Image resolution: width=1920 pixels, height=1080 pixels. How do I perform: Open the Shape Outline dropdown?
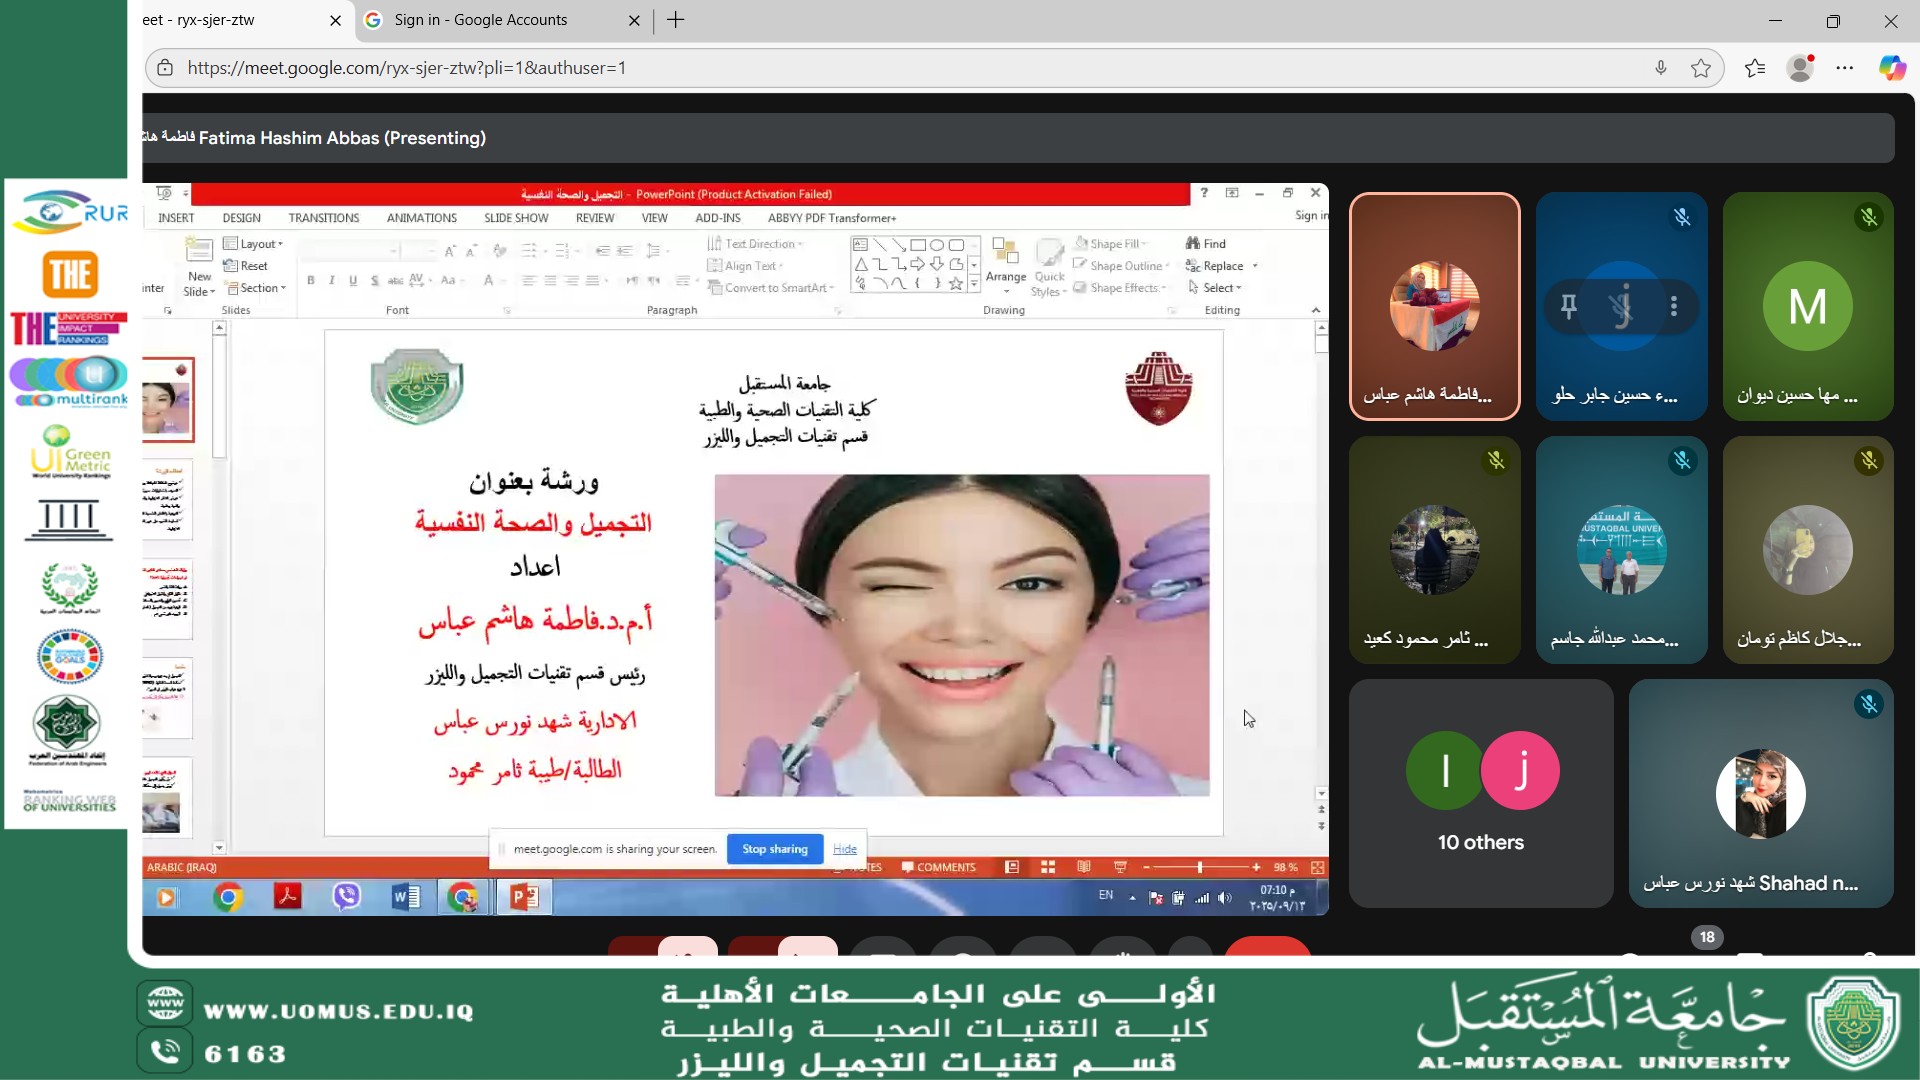[x=1121, y=266]
